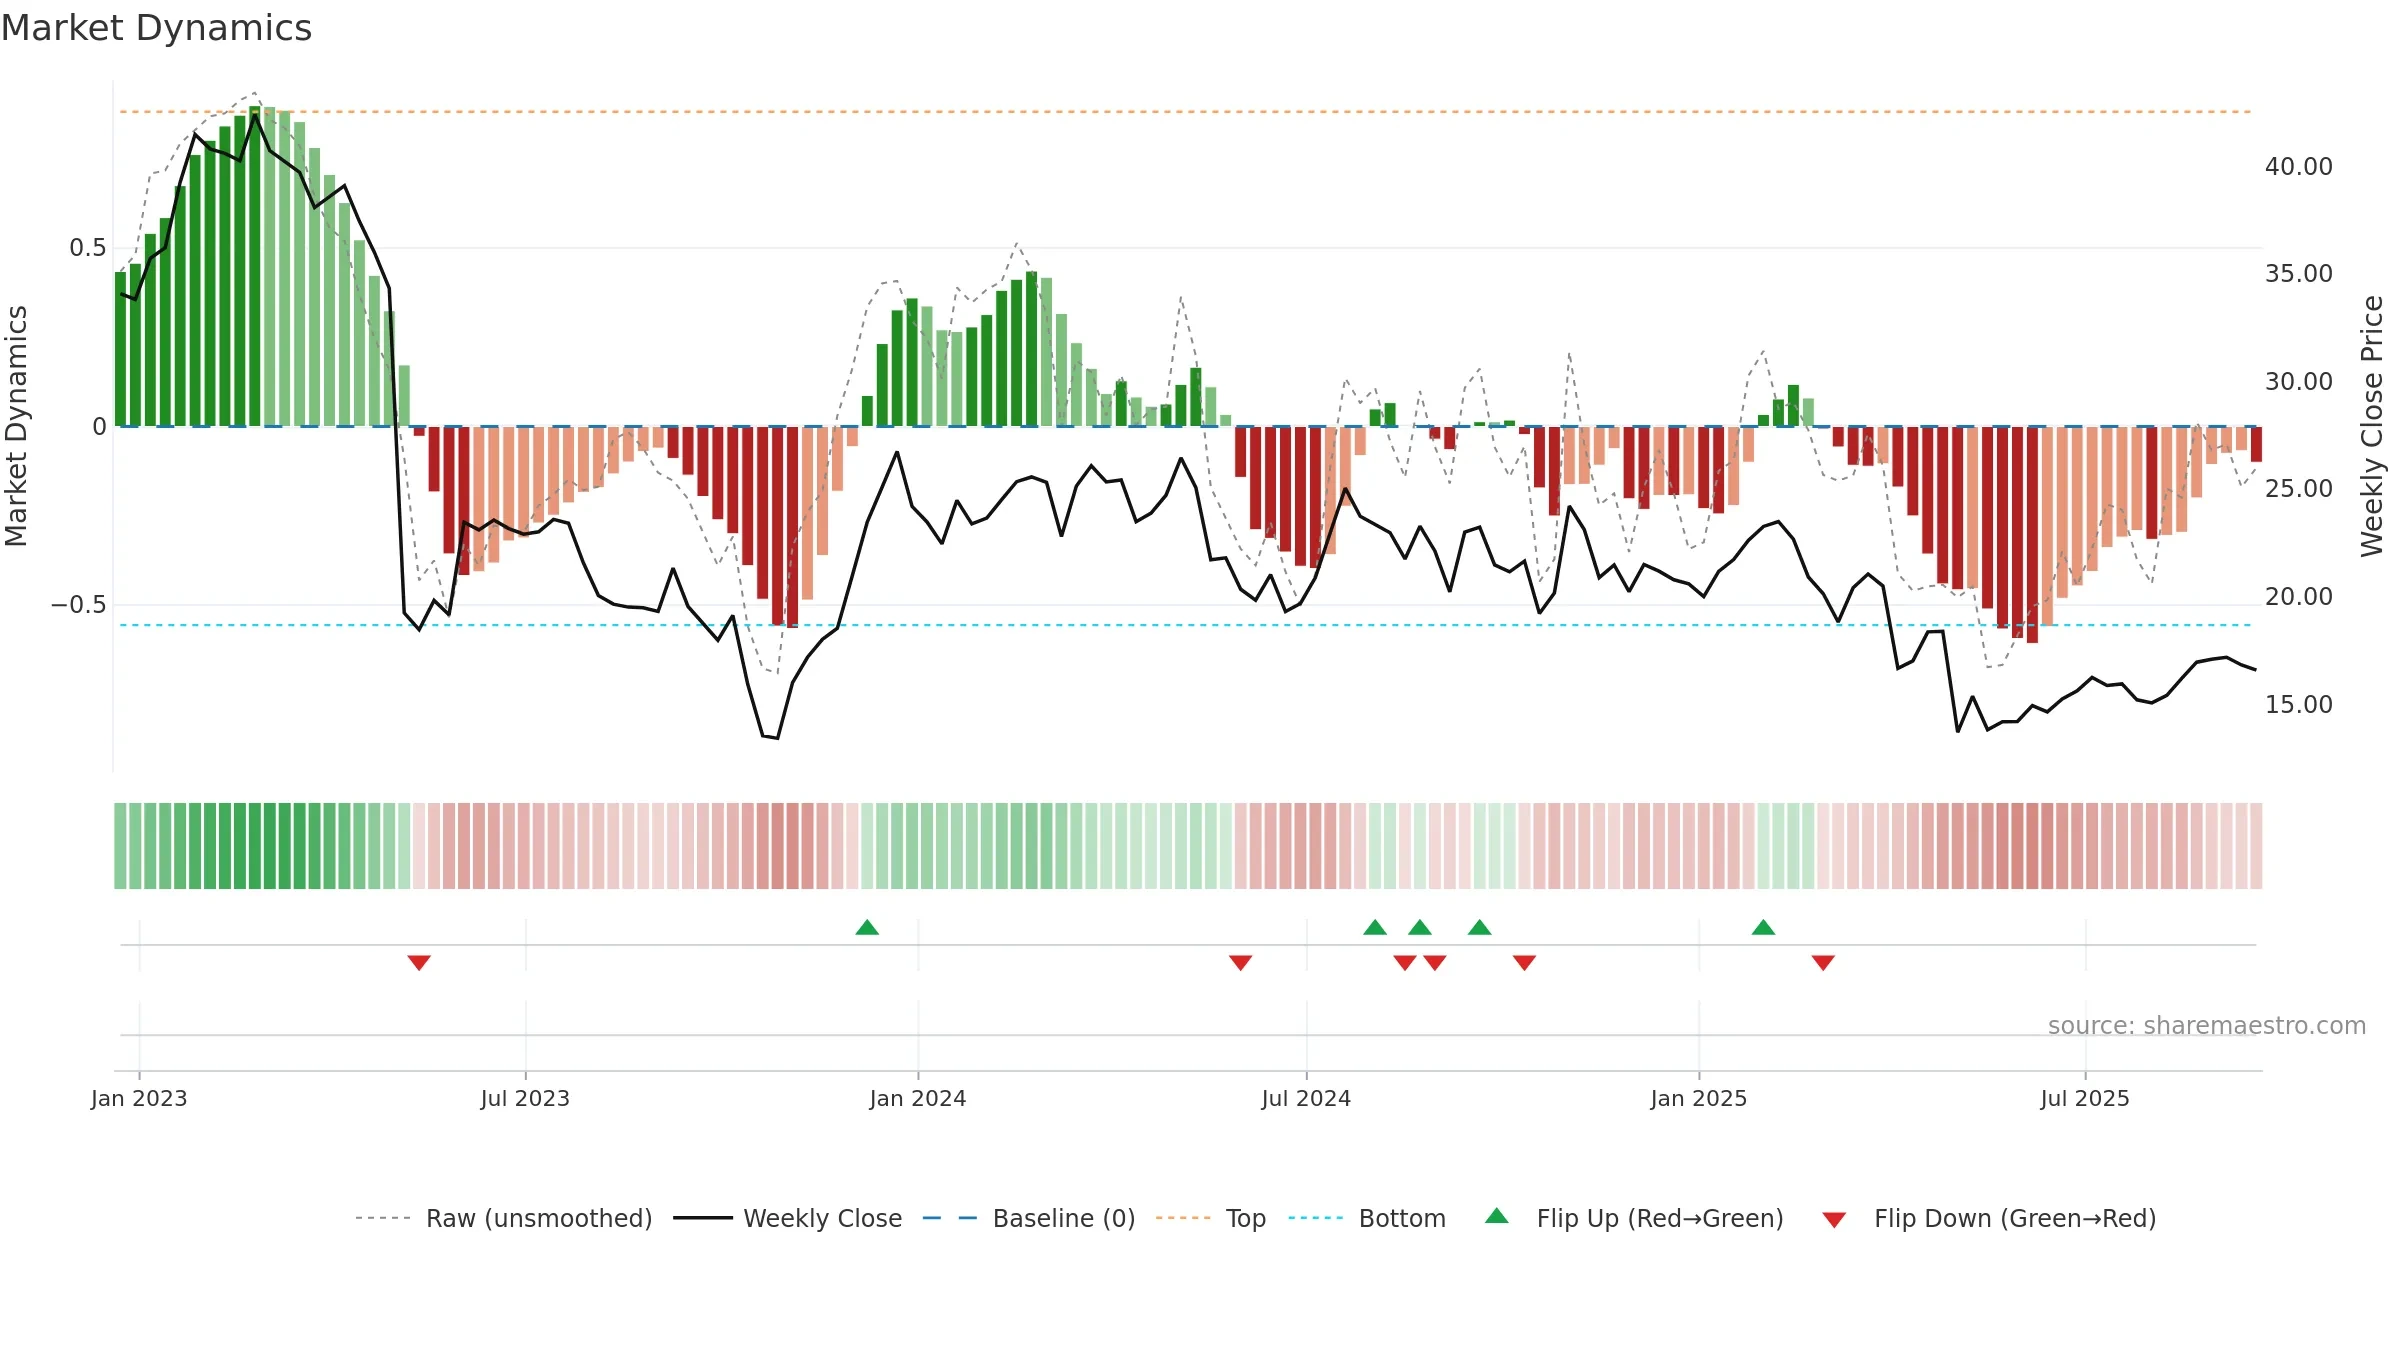Click the Jul 2024 axis label
2400x1350 pixels.
pyautogui.click(x=1306, y=1098)
